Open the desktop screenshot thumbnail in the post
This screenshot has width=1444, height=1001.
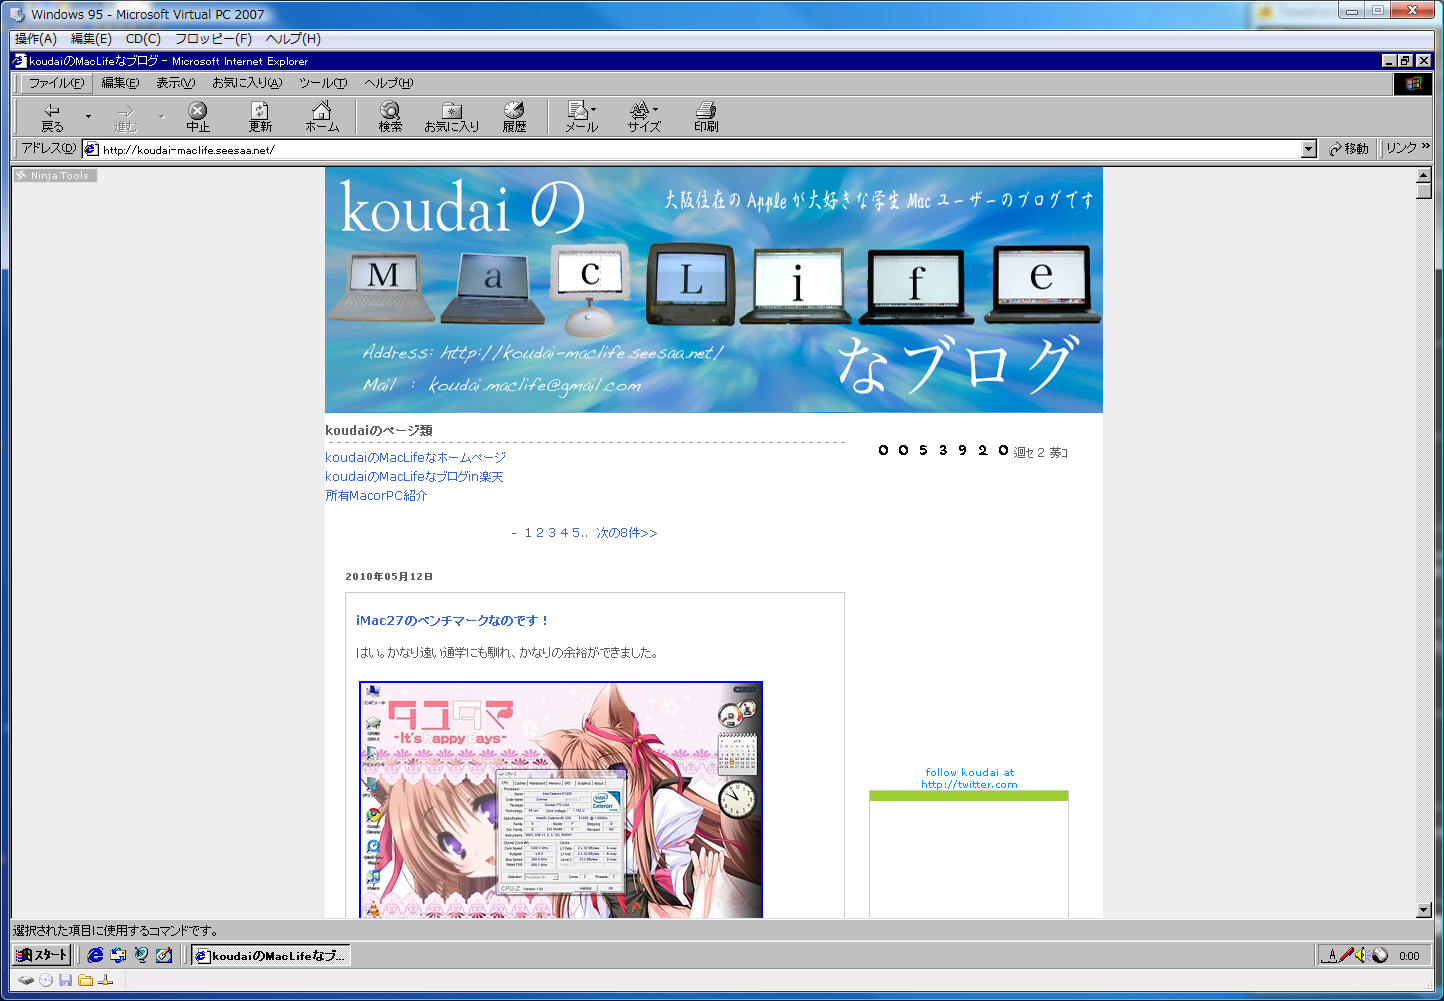pos(561,800)
